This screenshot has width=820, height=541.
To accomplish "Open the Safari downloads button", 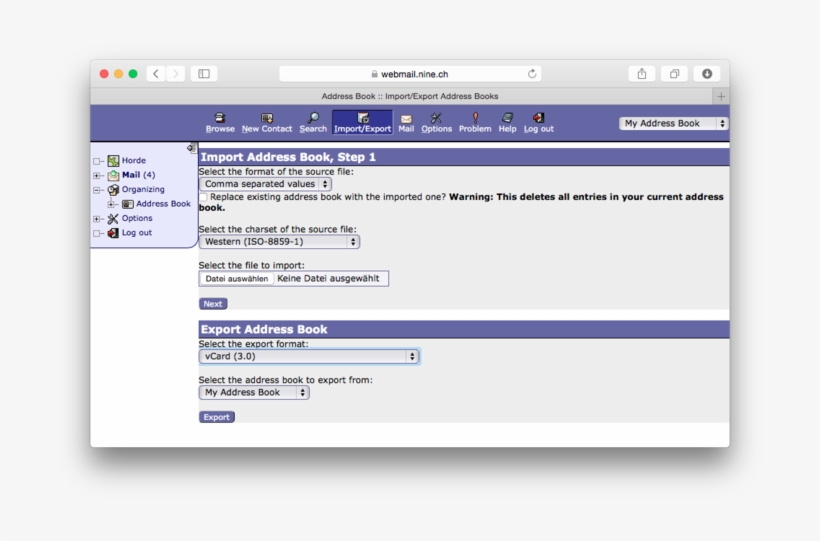I will pyautogui.click(x=707, y=74).
